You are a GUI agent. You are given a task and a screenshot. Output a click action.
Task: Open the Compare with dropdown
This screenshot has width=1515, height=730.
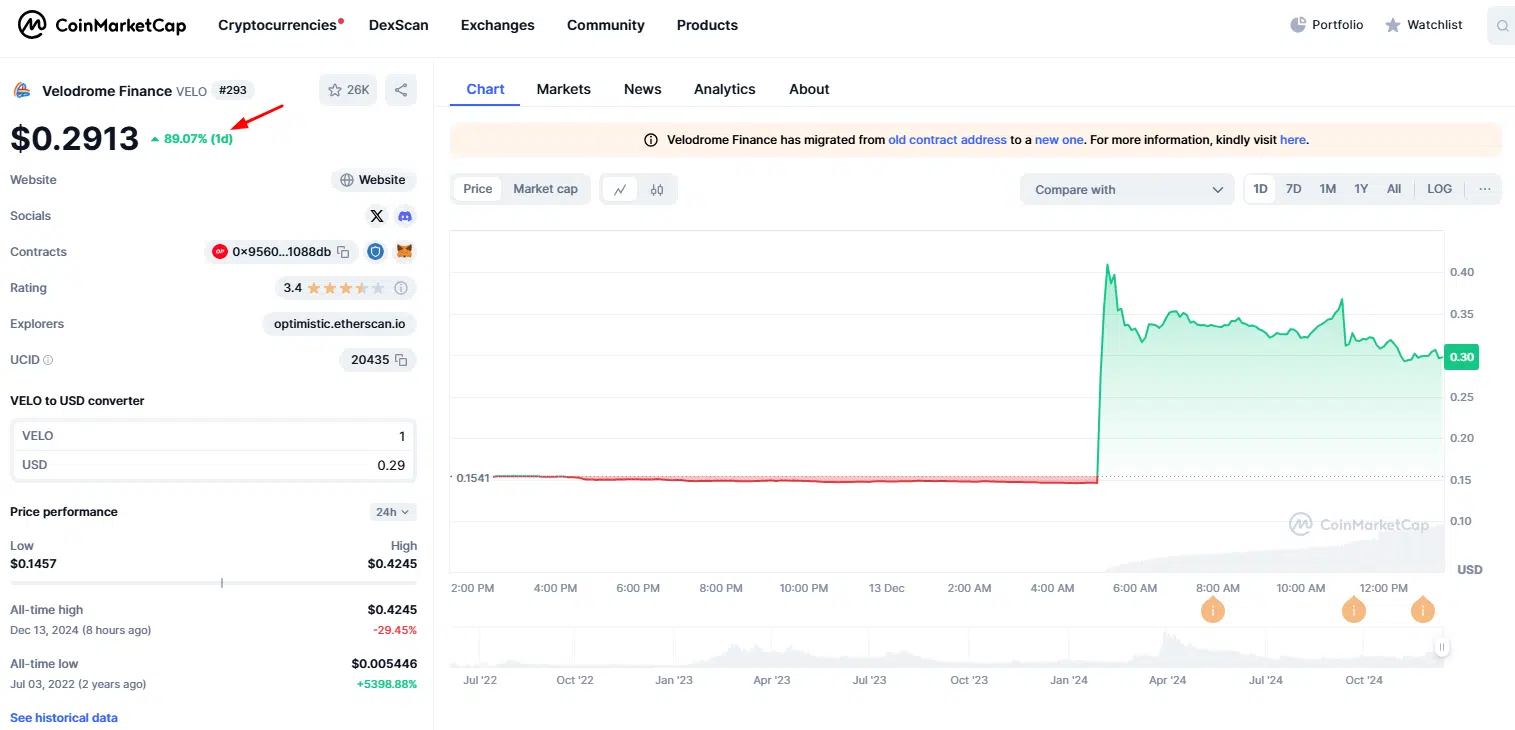click(x=1128, y=189)
